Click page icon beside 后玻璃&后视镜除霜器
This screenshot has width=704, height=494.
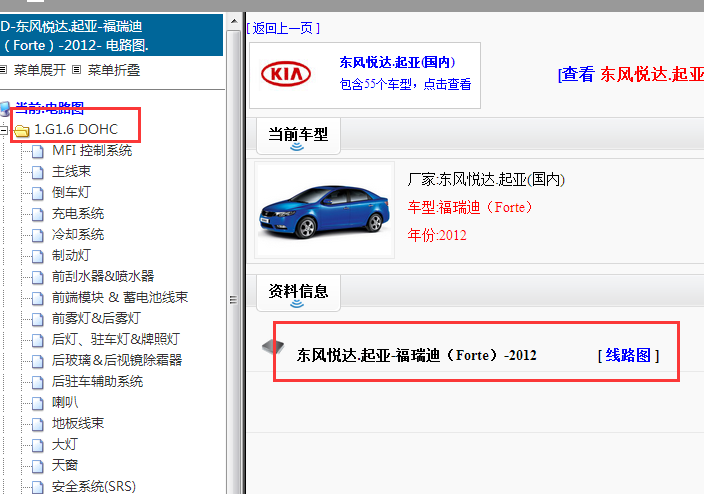click(x=38, y=362)
